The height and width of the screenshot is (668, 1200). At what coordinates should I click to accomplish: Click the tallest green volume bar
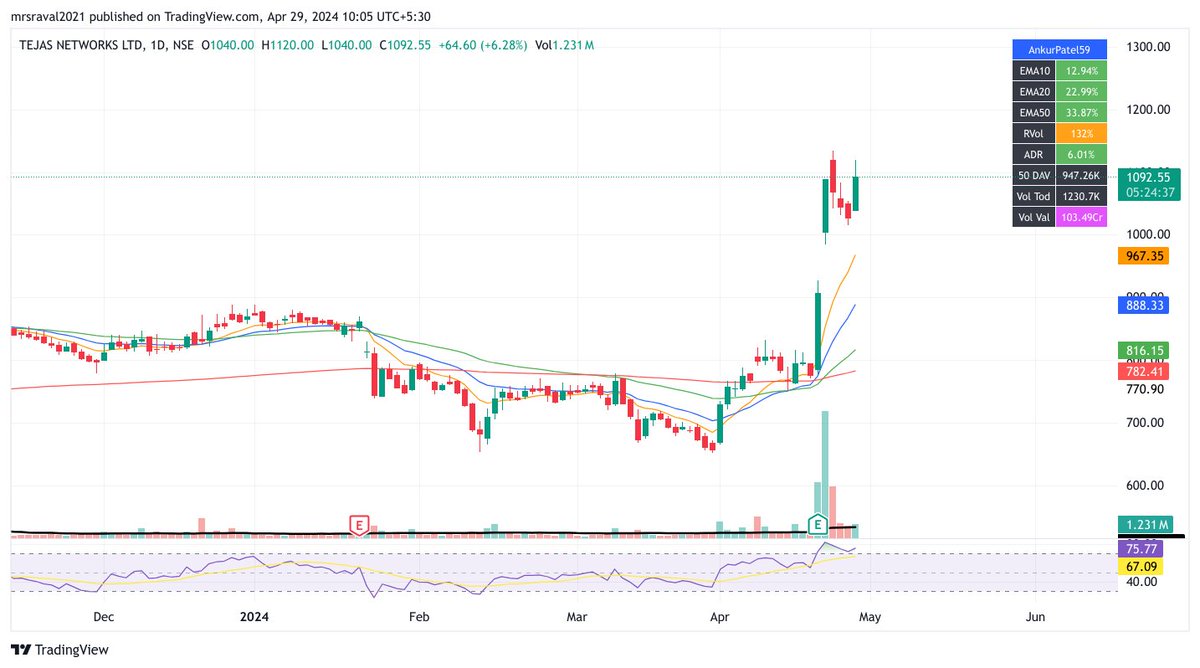click(825, 474)
